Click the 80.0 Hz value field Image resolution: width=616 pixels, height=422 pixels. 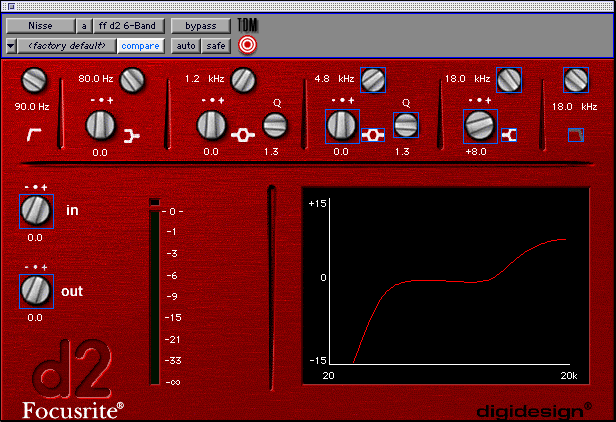pos(95,79)
